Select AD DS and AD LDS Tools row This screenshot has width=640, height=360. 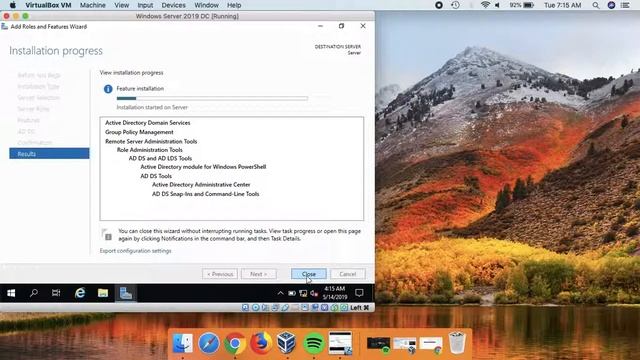click(160, 158)
